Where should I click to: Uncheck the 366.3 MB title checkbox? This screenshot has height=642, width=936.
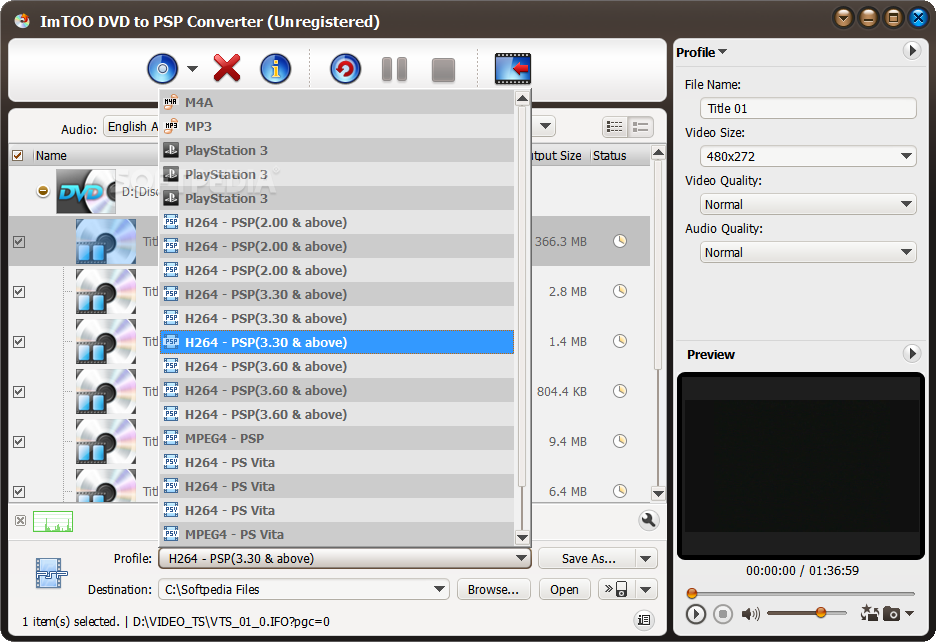(19, 242)
